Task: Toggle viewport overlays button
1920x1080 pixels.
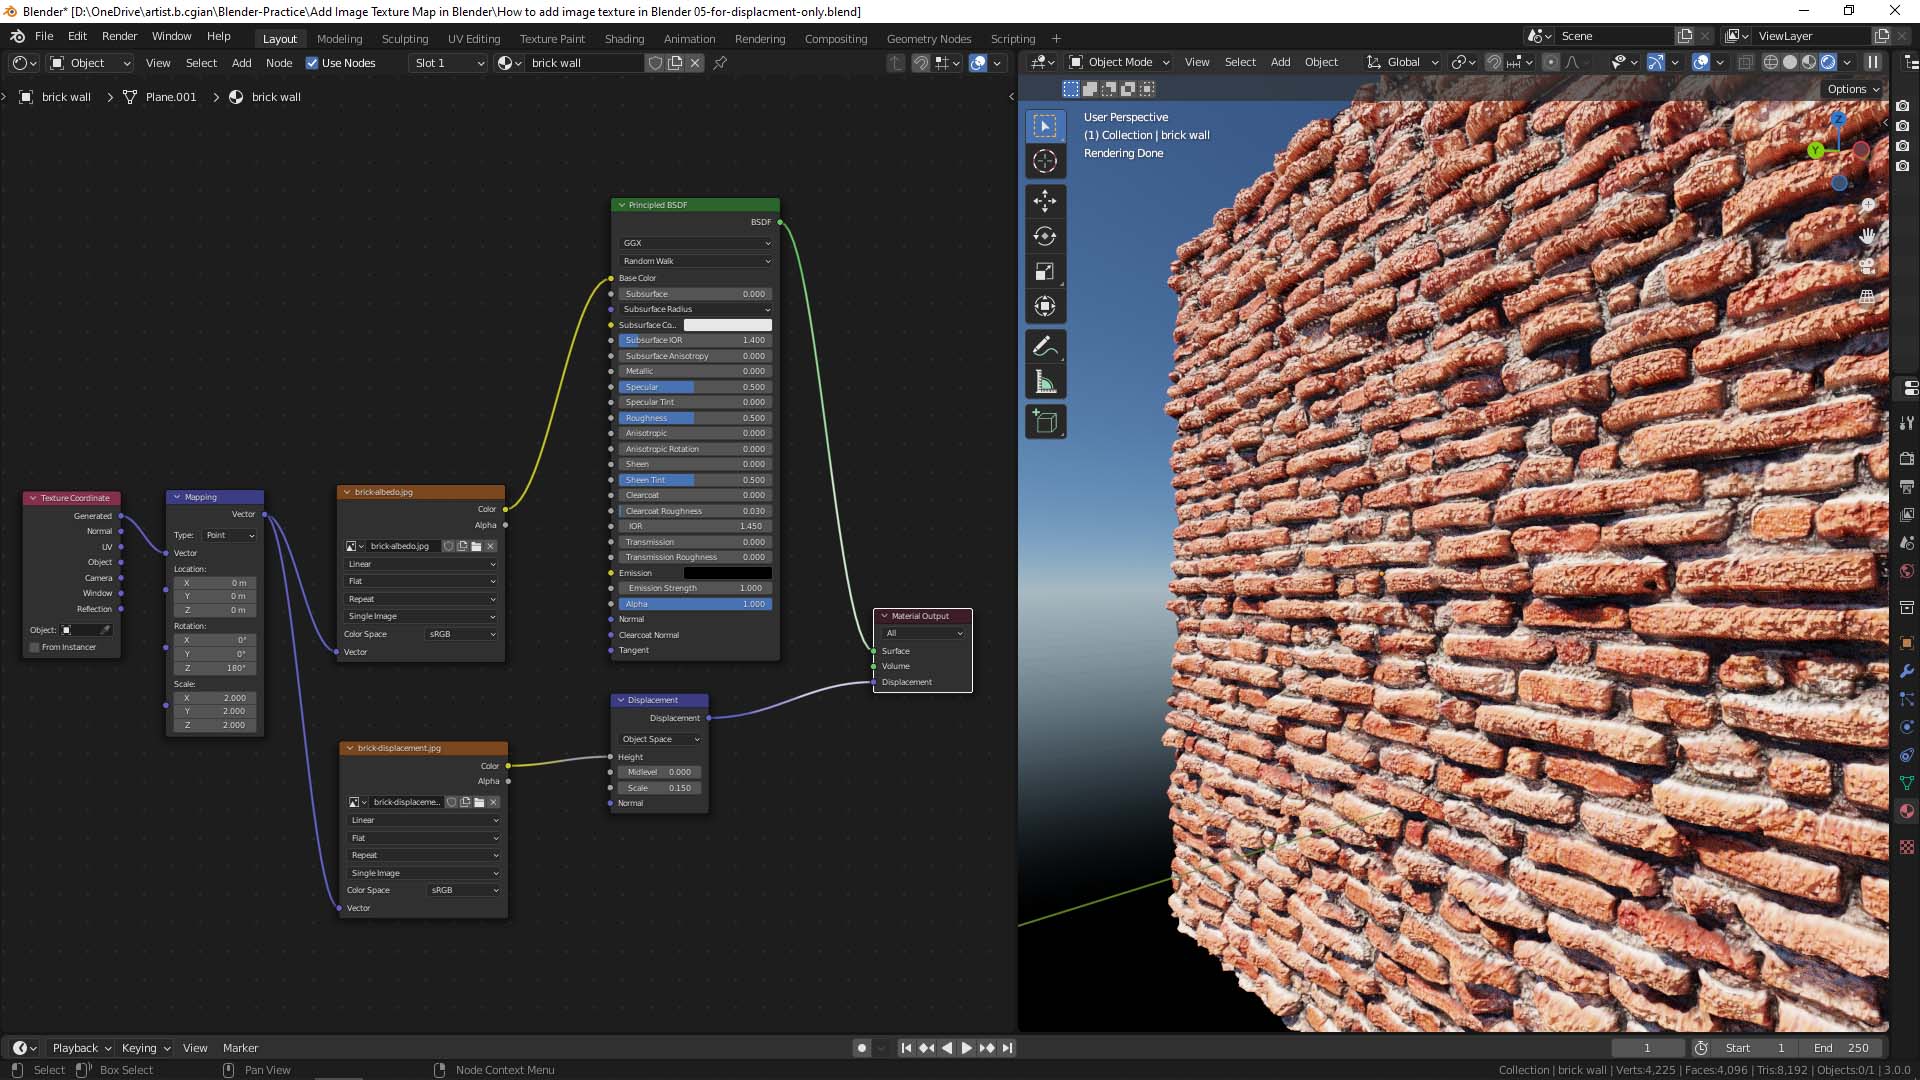Action: click(1701, 62)
